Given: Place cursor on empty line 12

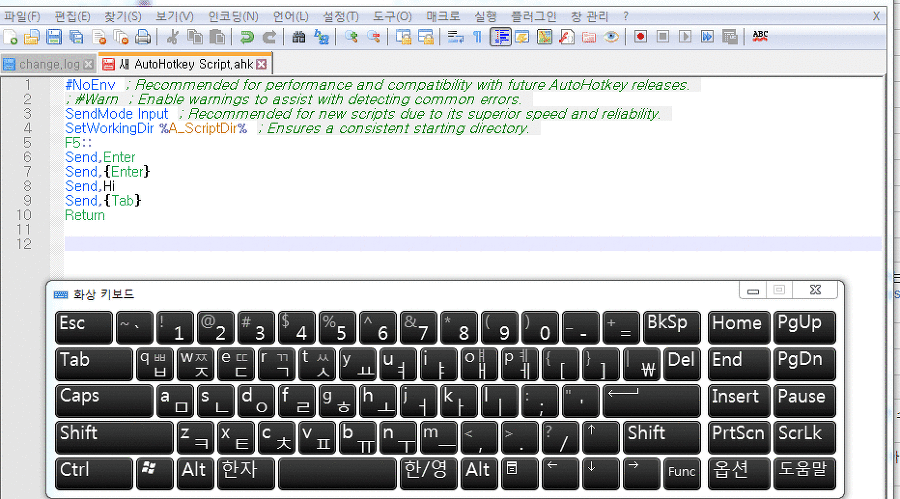Looking at the screenshot, I should click(x=473, y=244).
